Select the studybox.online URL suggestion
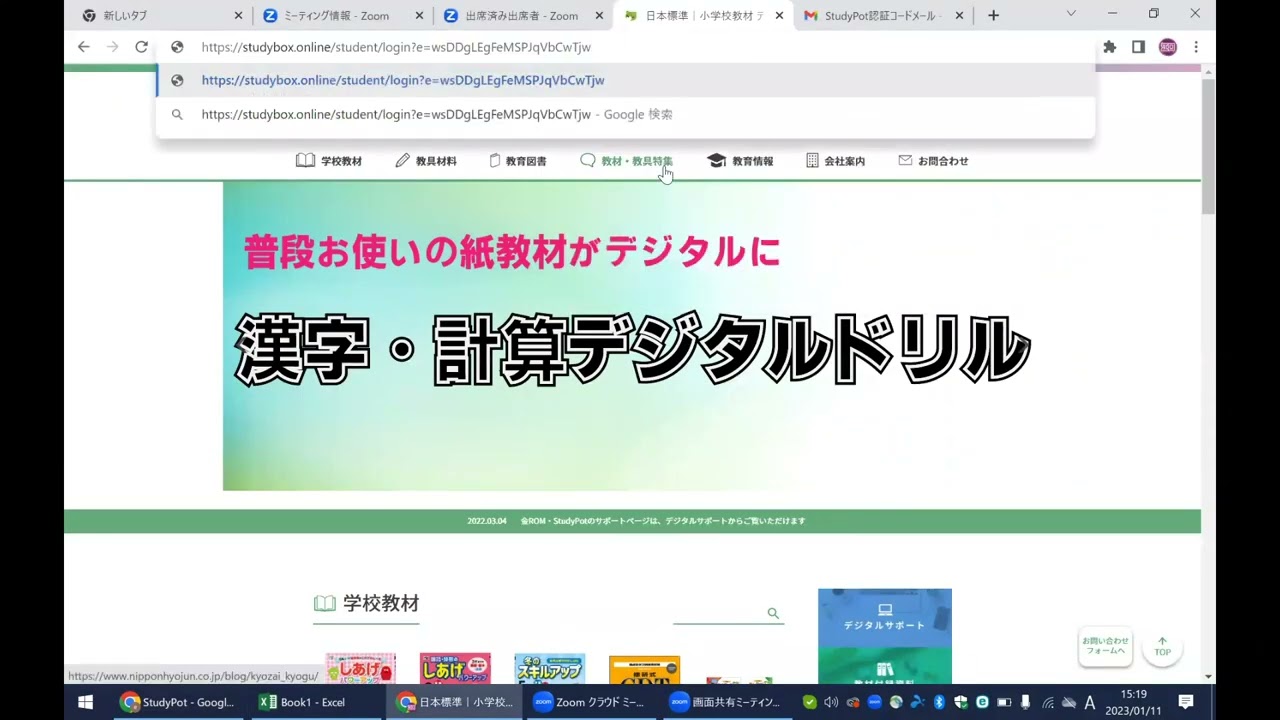The height and width of the screenshot is (720, 1280). 625,80
